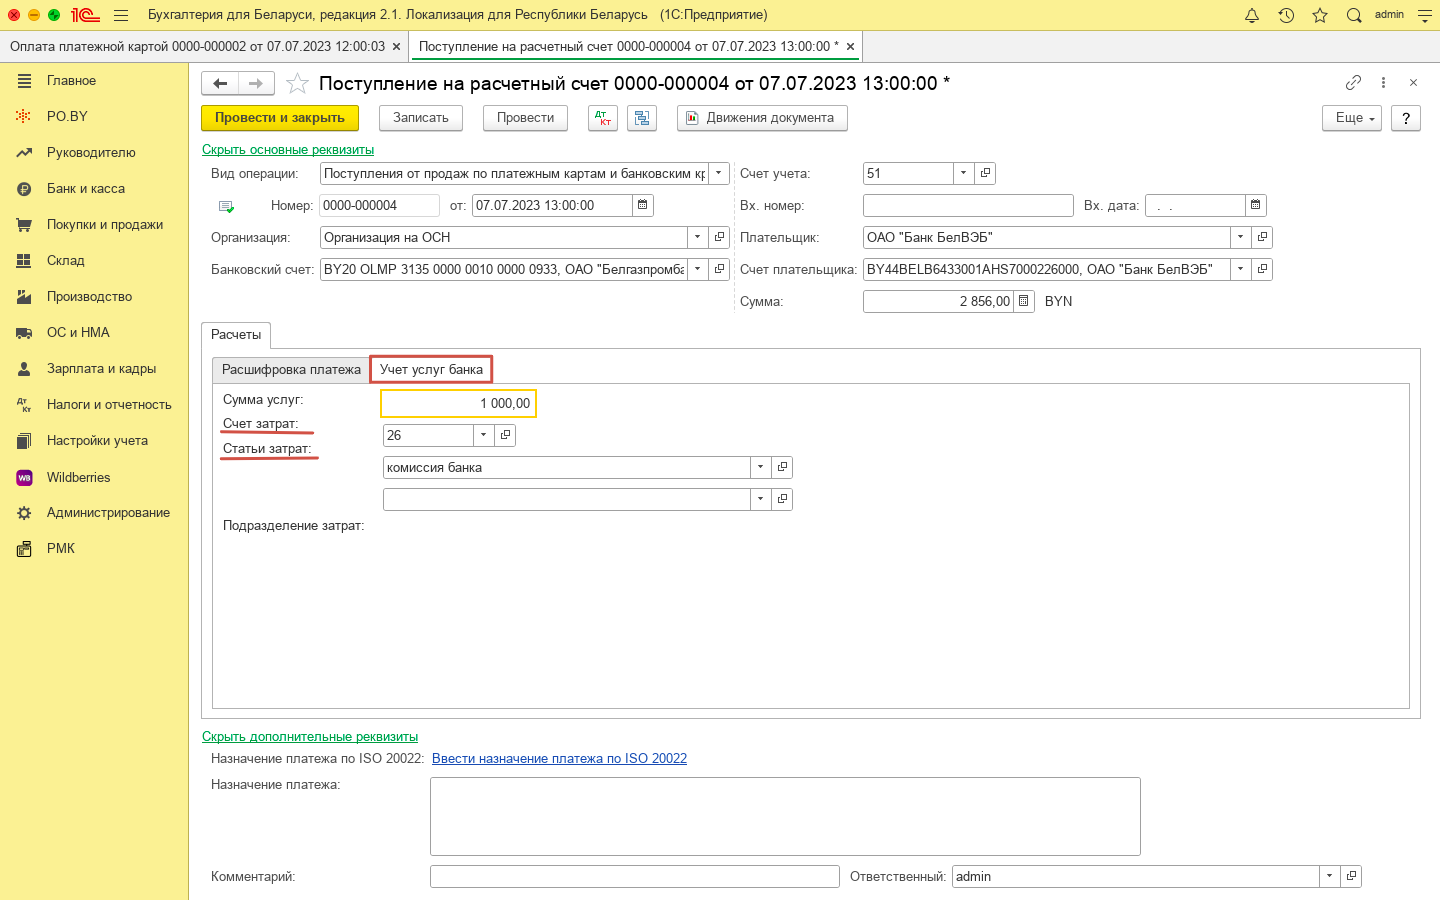Screen dimensions: 1440x900
Task: Click Ввести назначение платежа по ISO 20022
Action: pos(559,758)
